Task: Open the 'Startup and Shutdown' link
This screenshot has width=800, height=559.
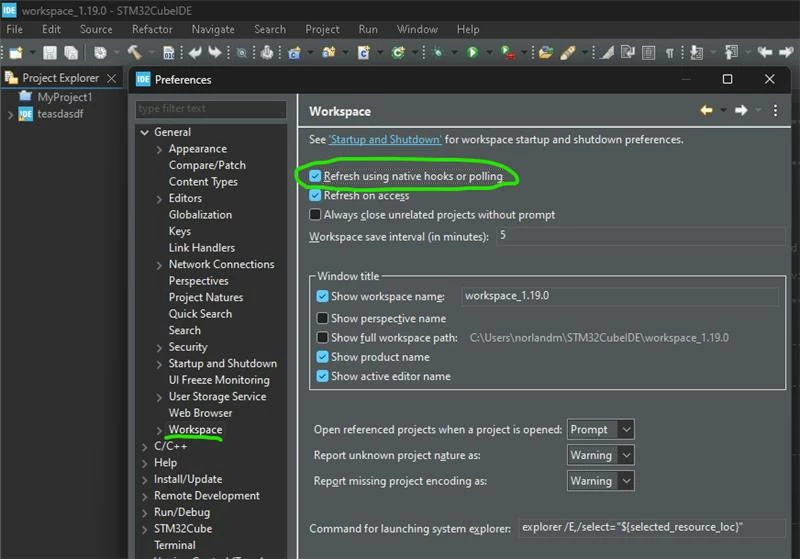Action: pos(385,140)
